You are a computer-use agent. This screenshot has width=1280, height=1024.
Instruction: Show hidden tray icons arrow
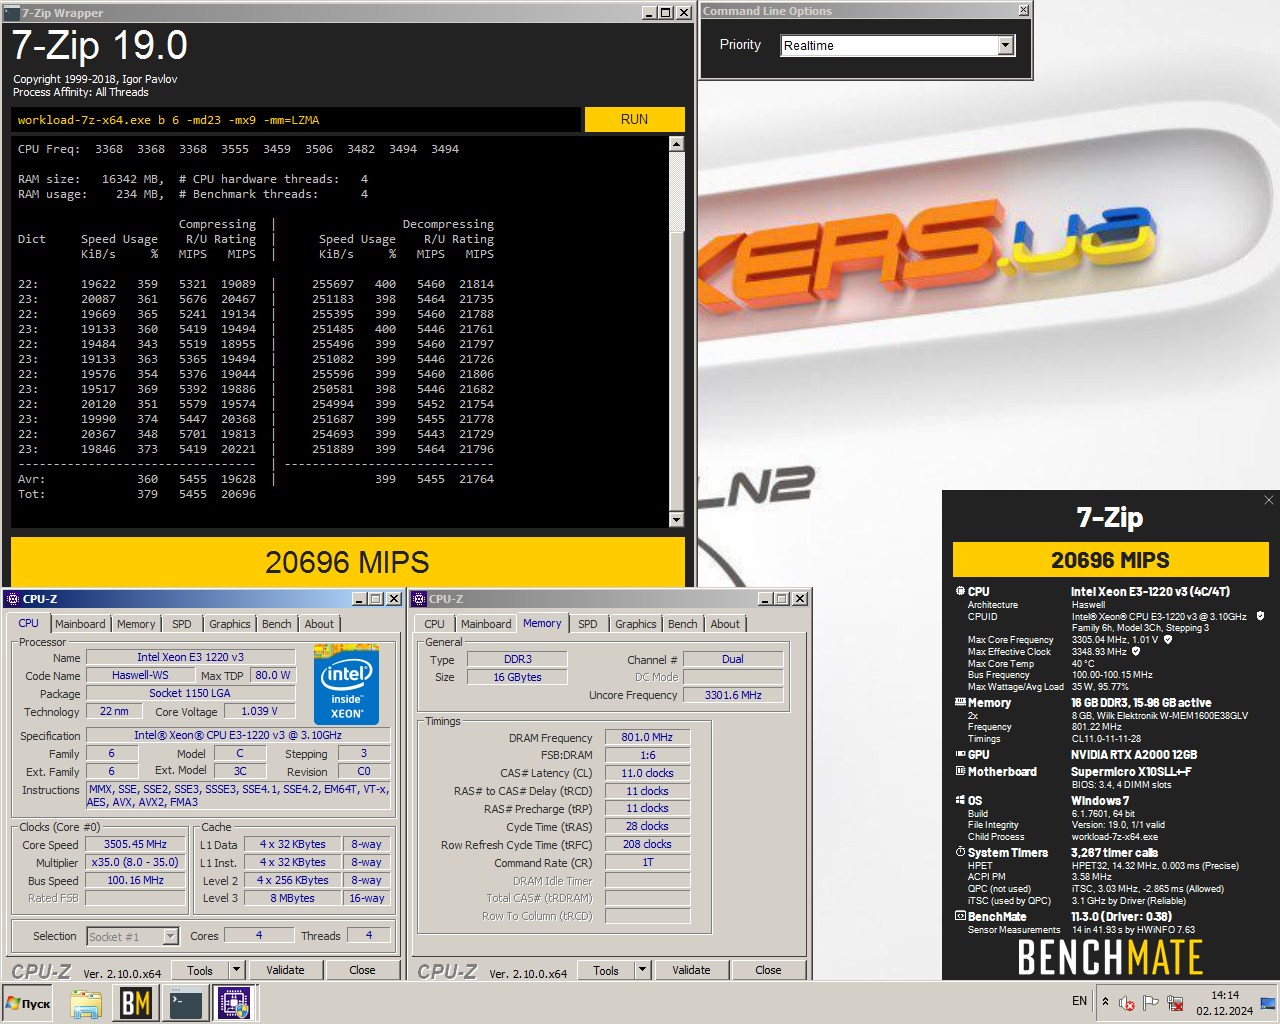pyautogui.click(x=1105, y=1001)
